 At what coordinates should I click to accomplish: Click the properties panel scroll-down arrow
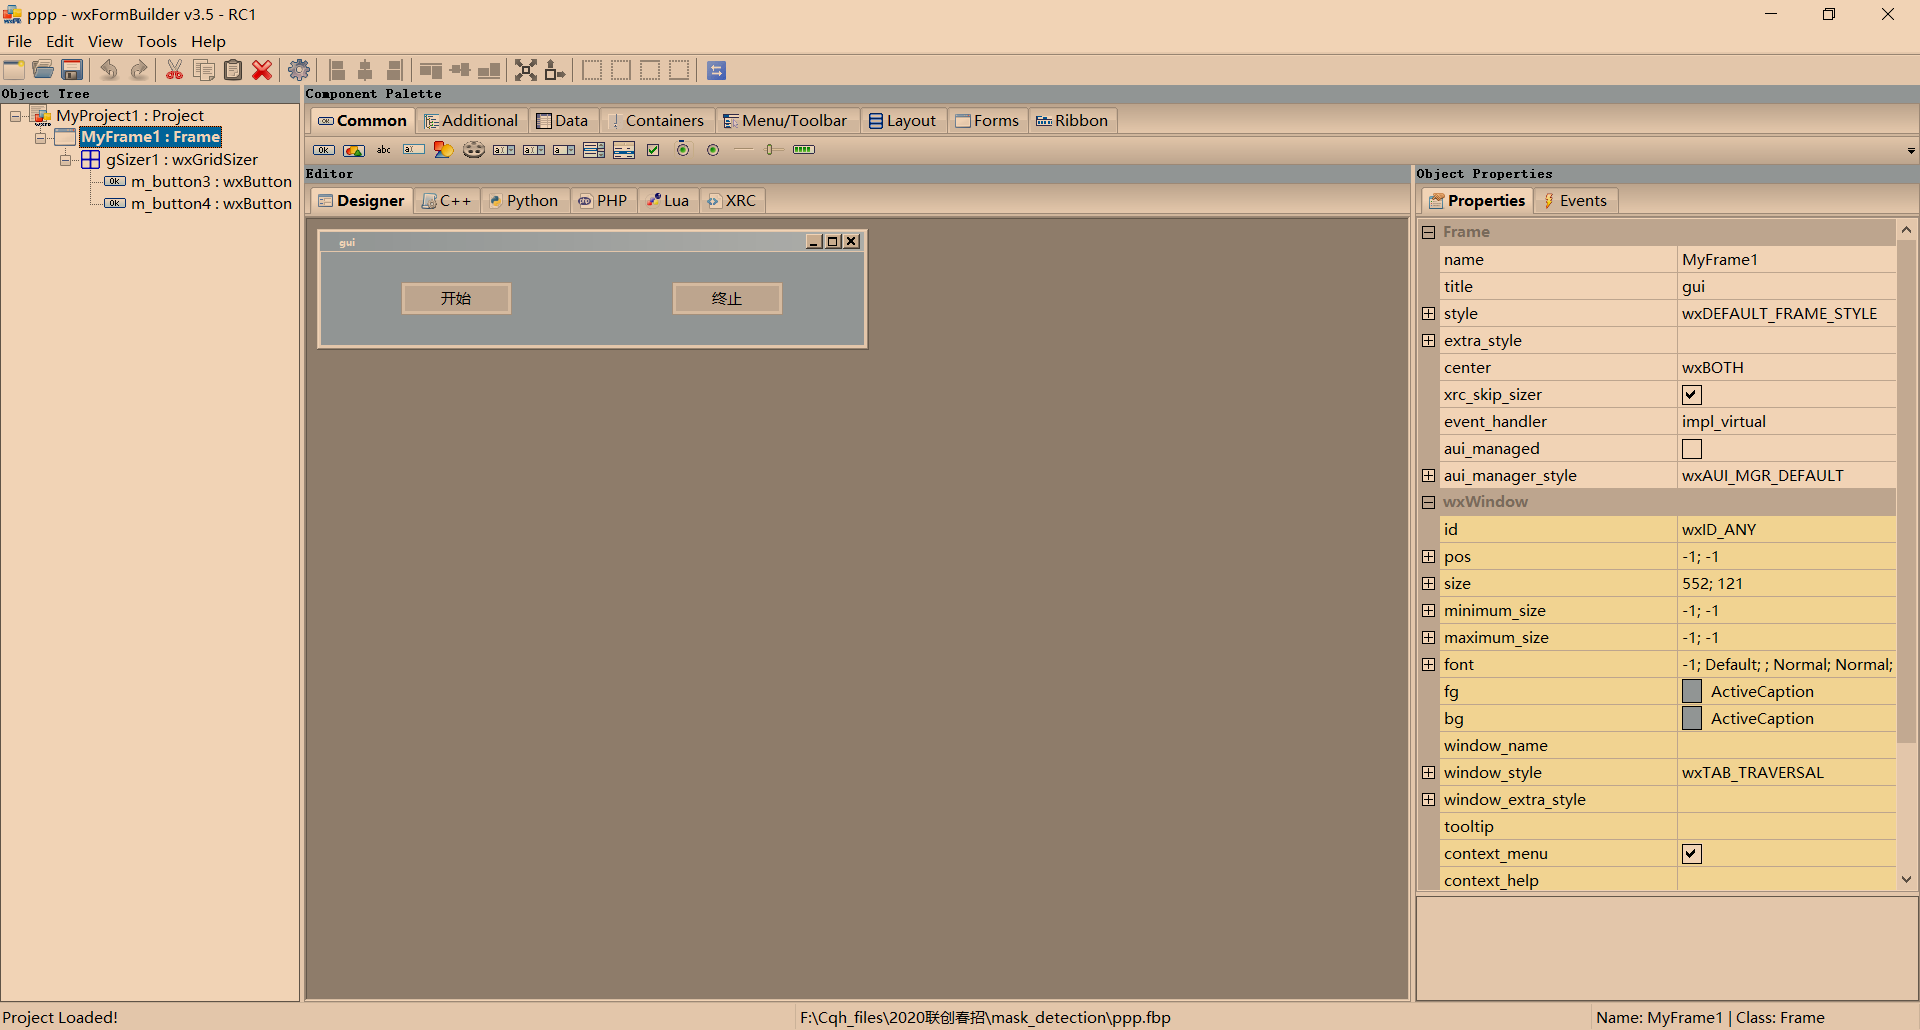point(1907,880)
